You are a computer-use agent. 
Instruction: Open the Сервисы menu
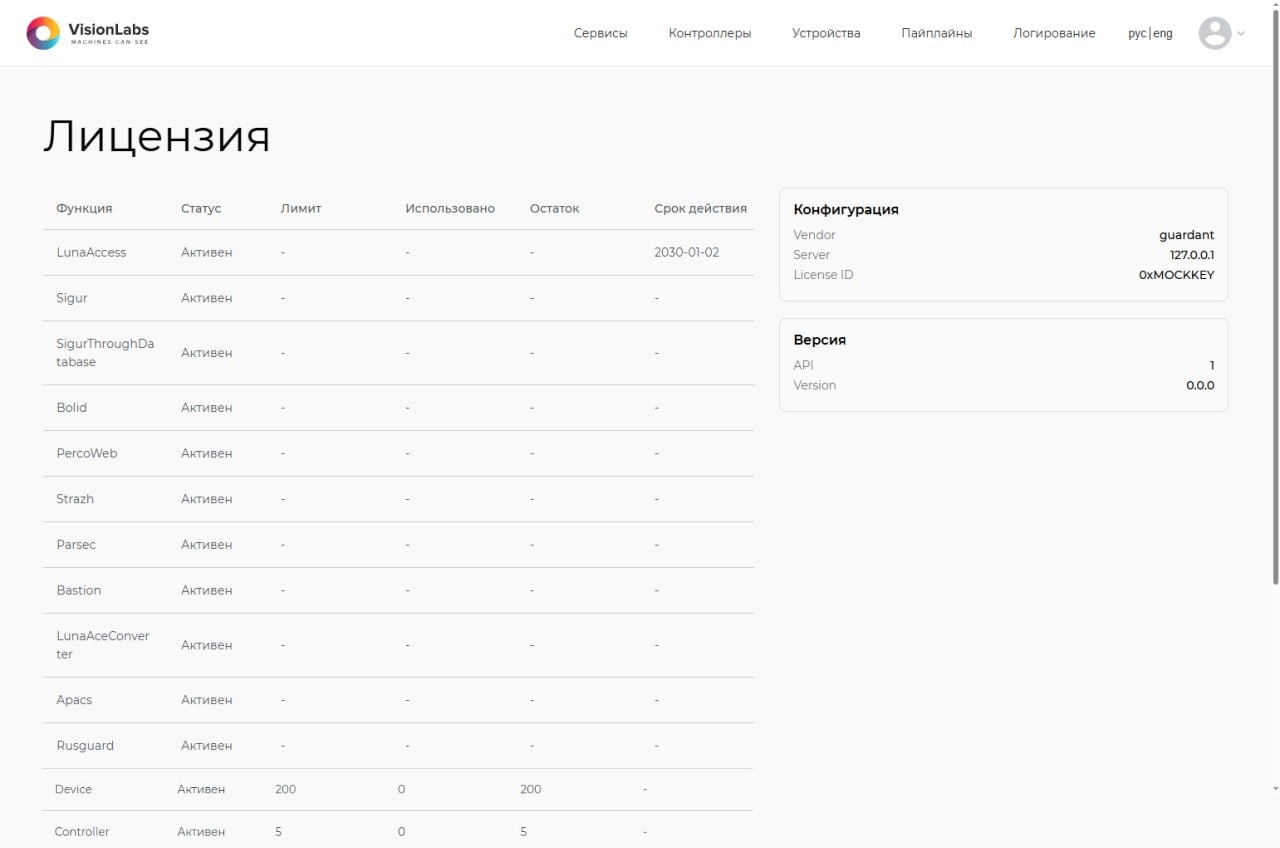[x=601, y=33]
